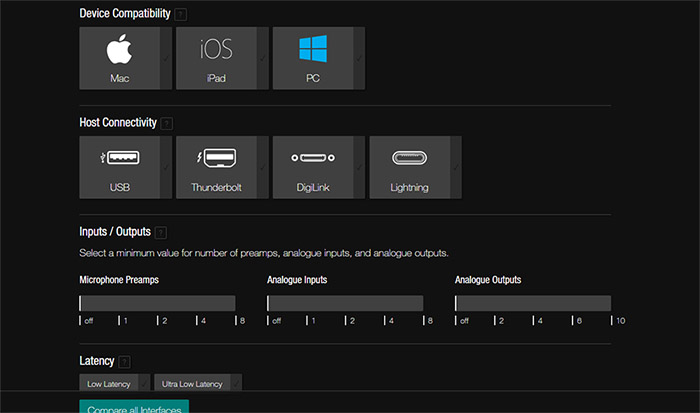Tick the checkmark beside Lightning tile
700x413 pixels.
[x=456, y=167]
